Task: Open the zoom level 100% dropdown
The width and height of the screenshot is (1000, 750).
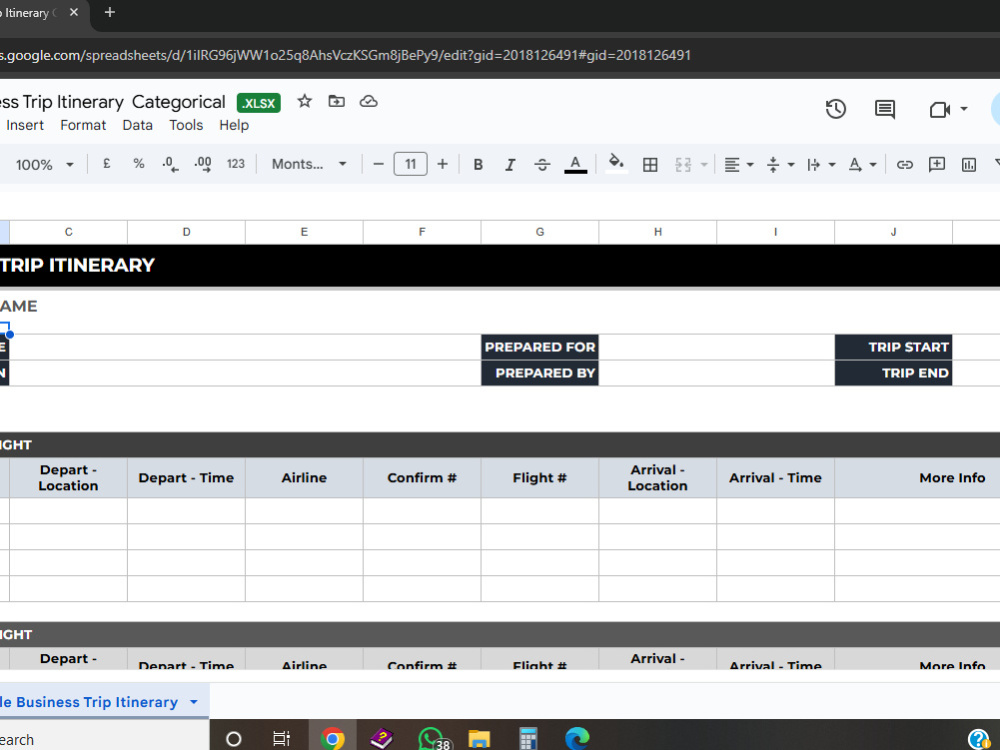Action: [43, 165]
